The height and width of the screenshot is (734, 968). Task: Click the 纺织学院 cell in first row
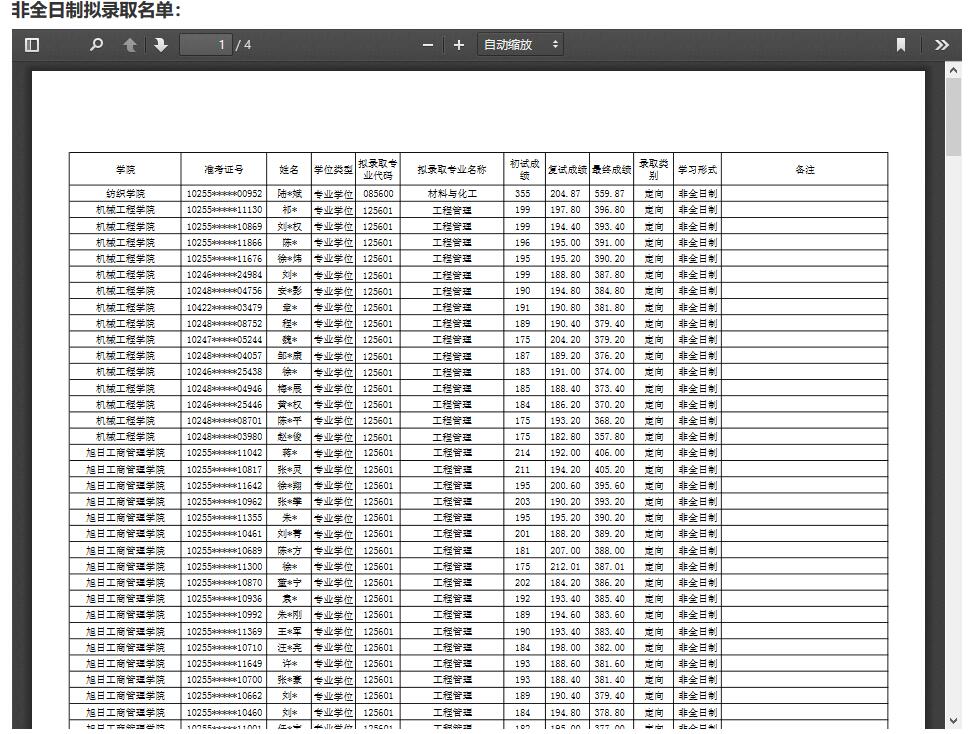[124, 194]
